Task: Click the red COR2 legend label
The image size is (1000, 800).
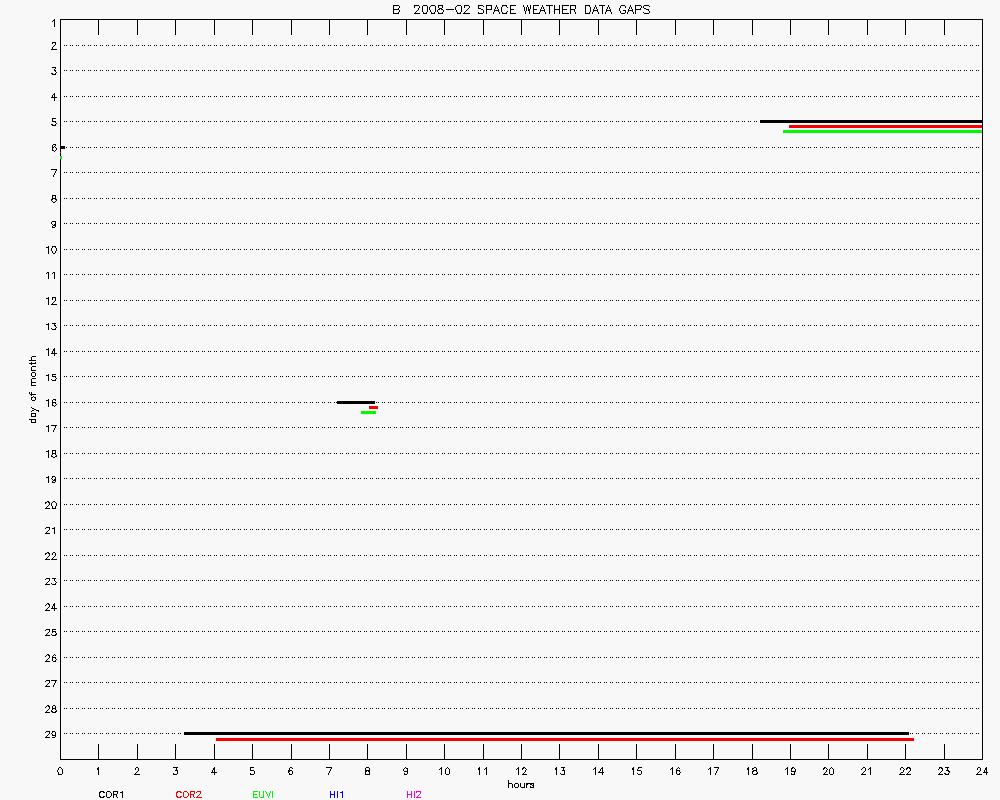Action: click(188, 794)
